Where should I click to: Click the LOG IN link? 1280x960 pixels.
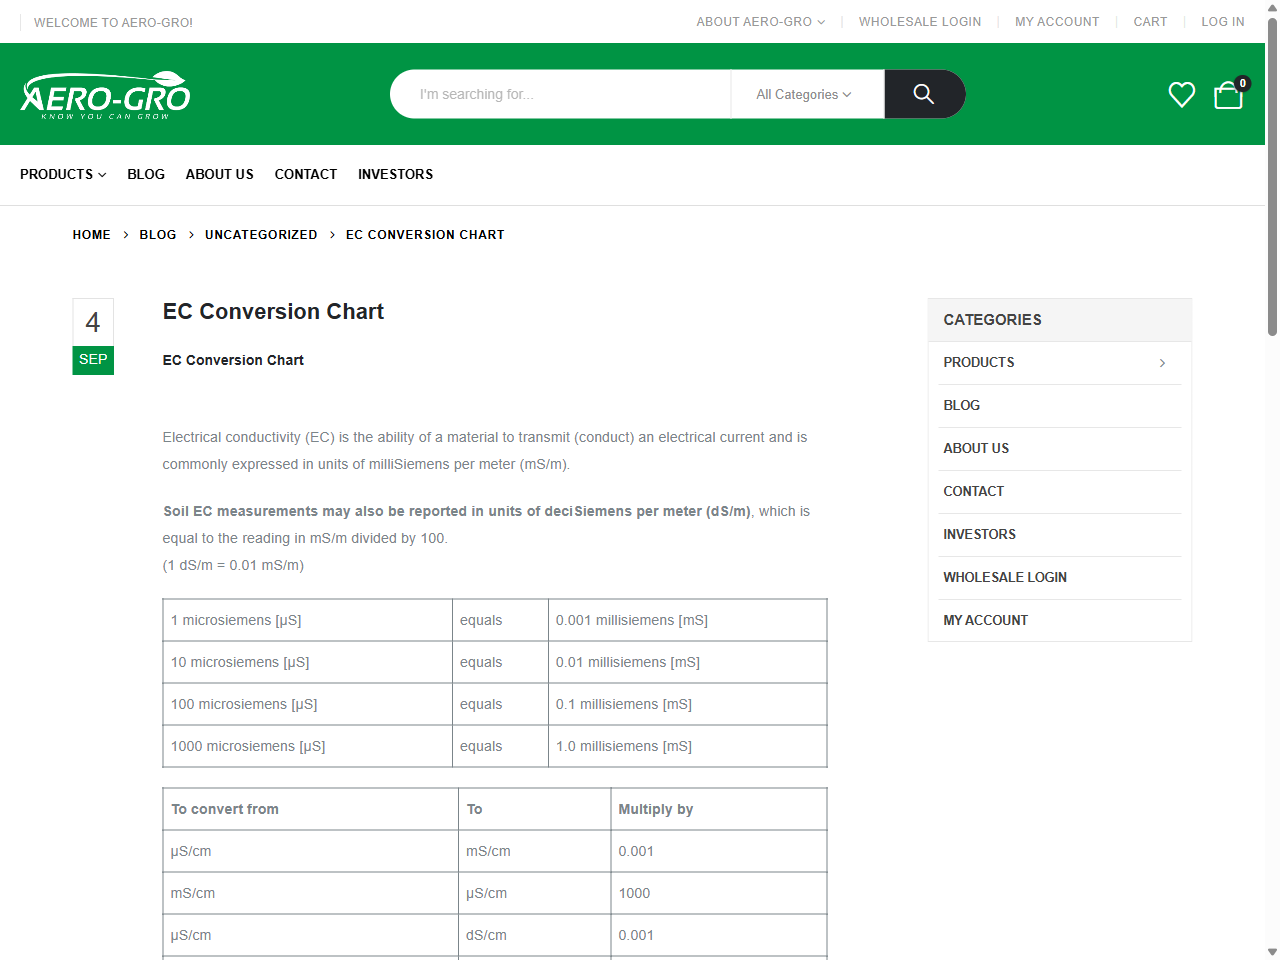tap(1223, 21)
